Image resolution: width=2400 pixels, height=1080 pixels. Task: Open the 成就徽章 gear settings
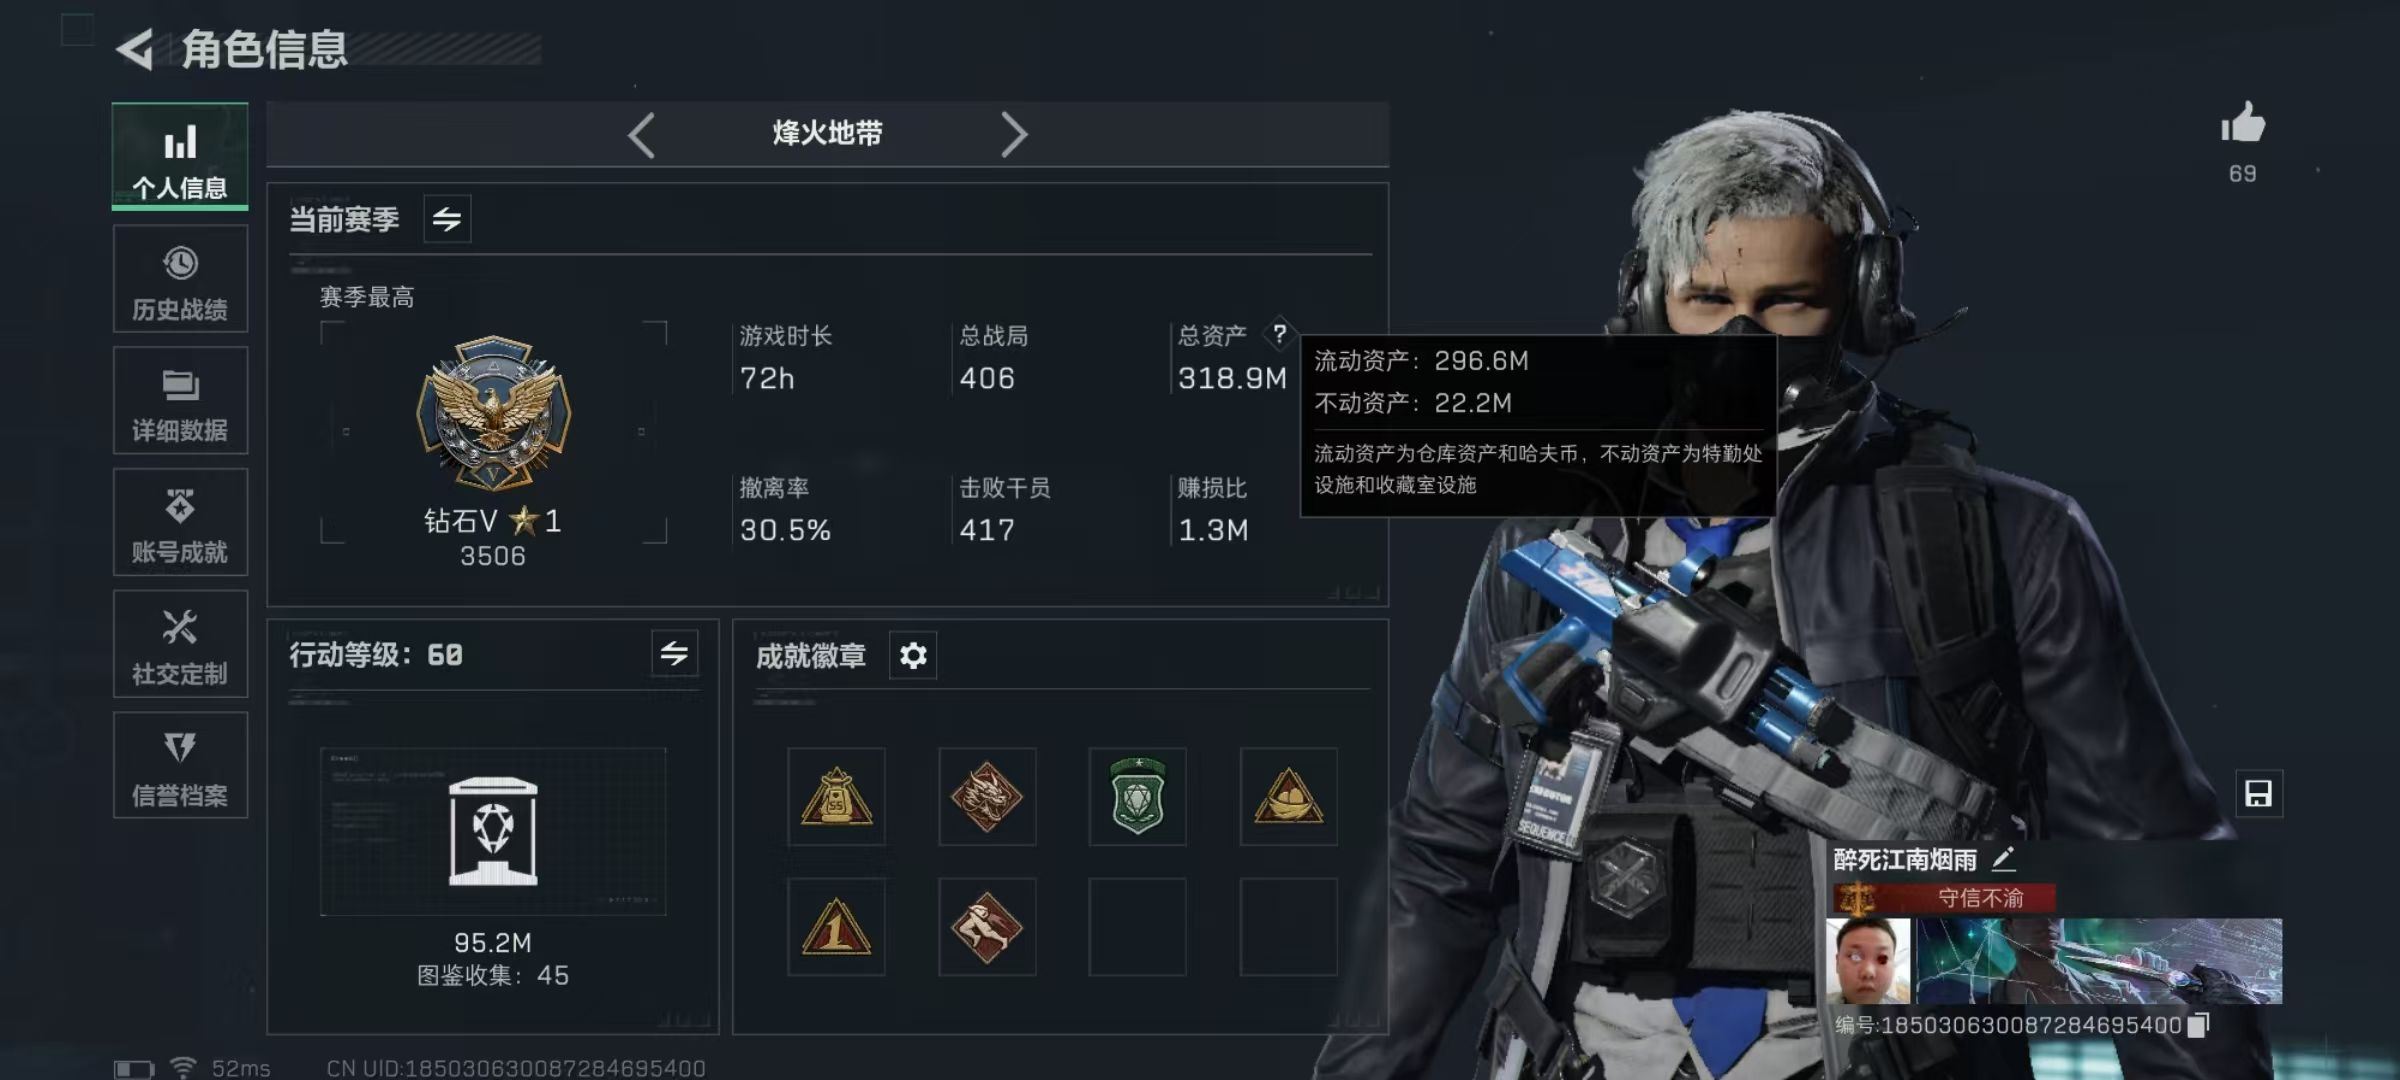click(x=913, y=655)
